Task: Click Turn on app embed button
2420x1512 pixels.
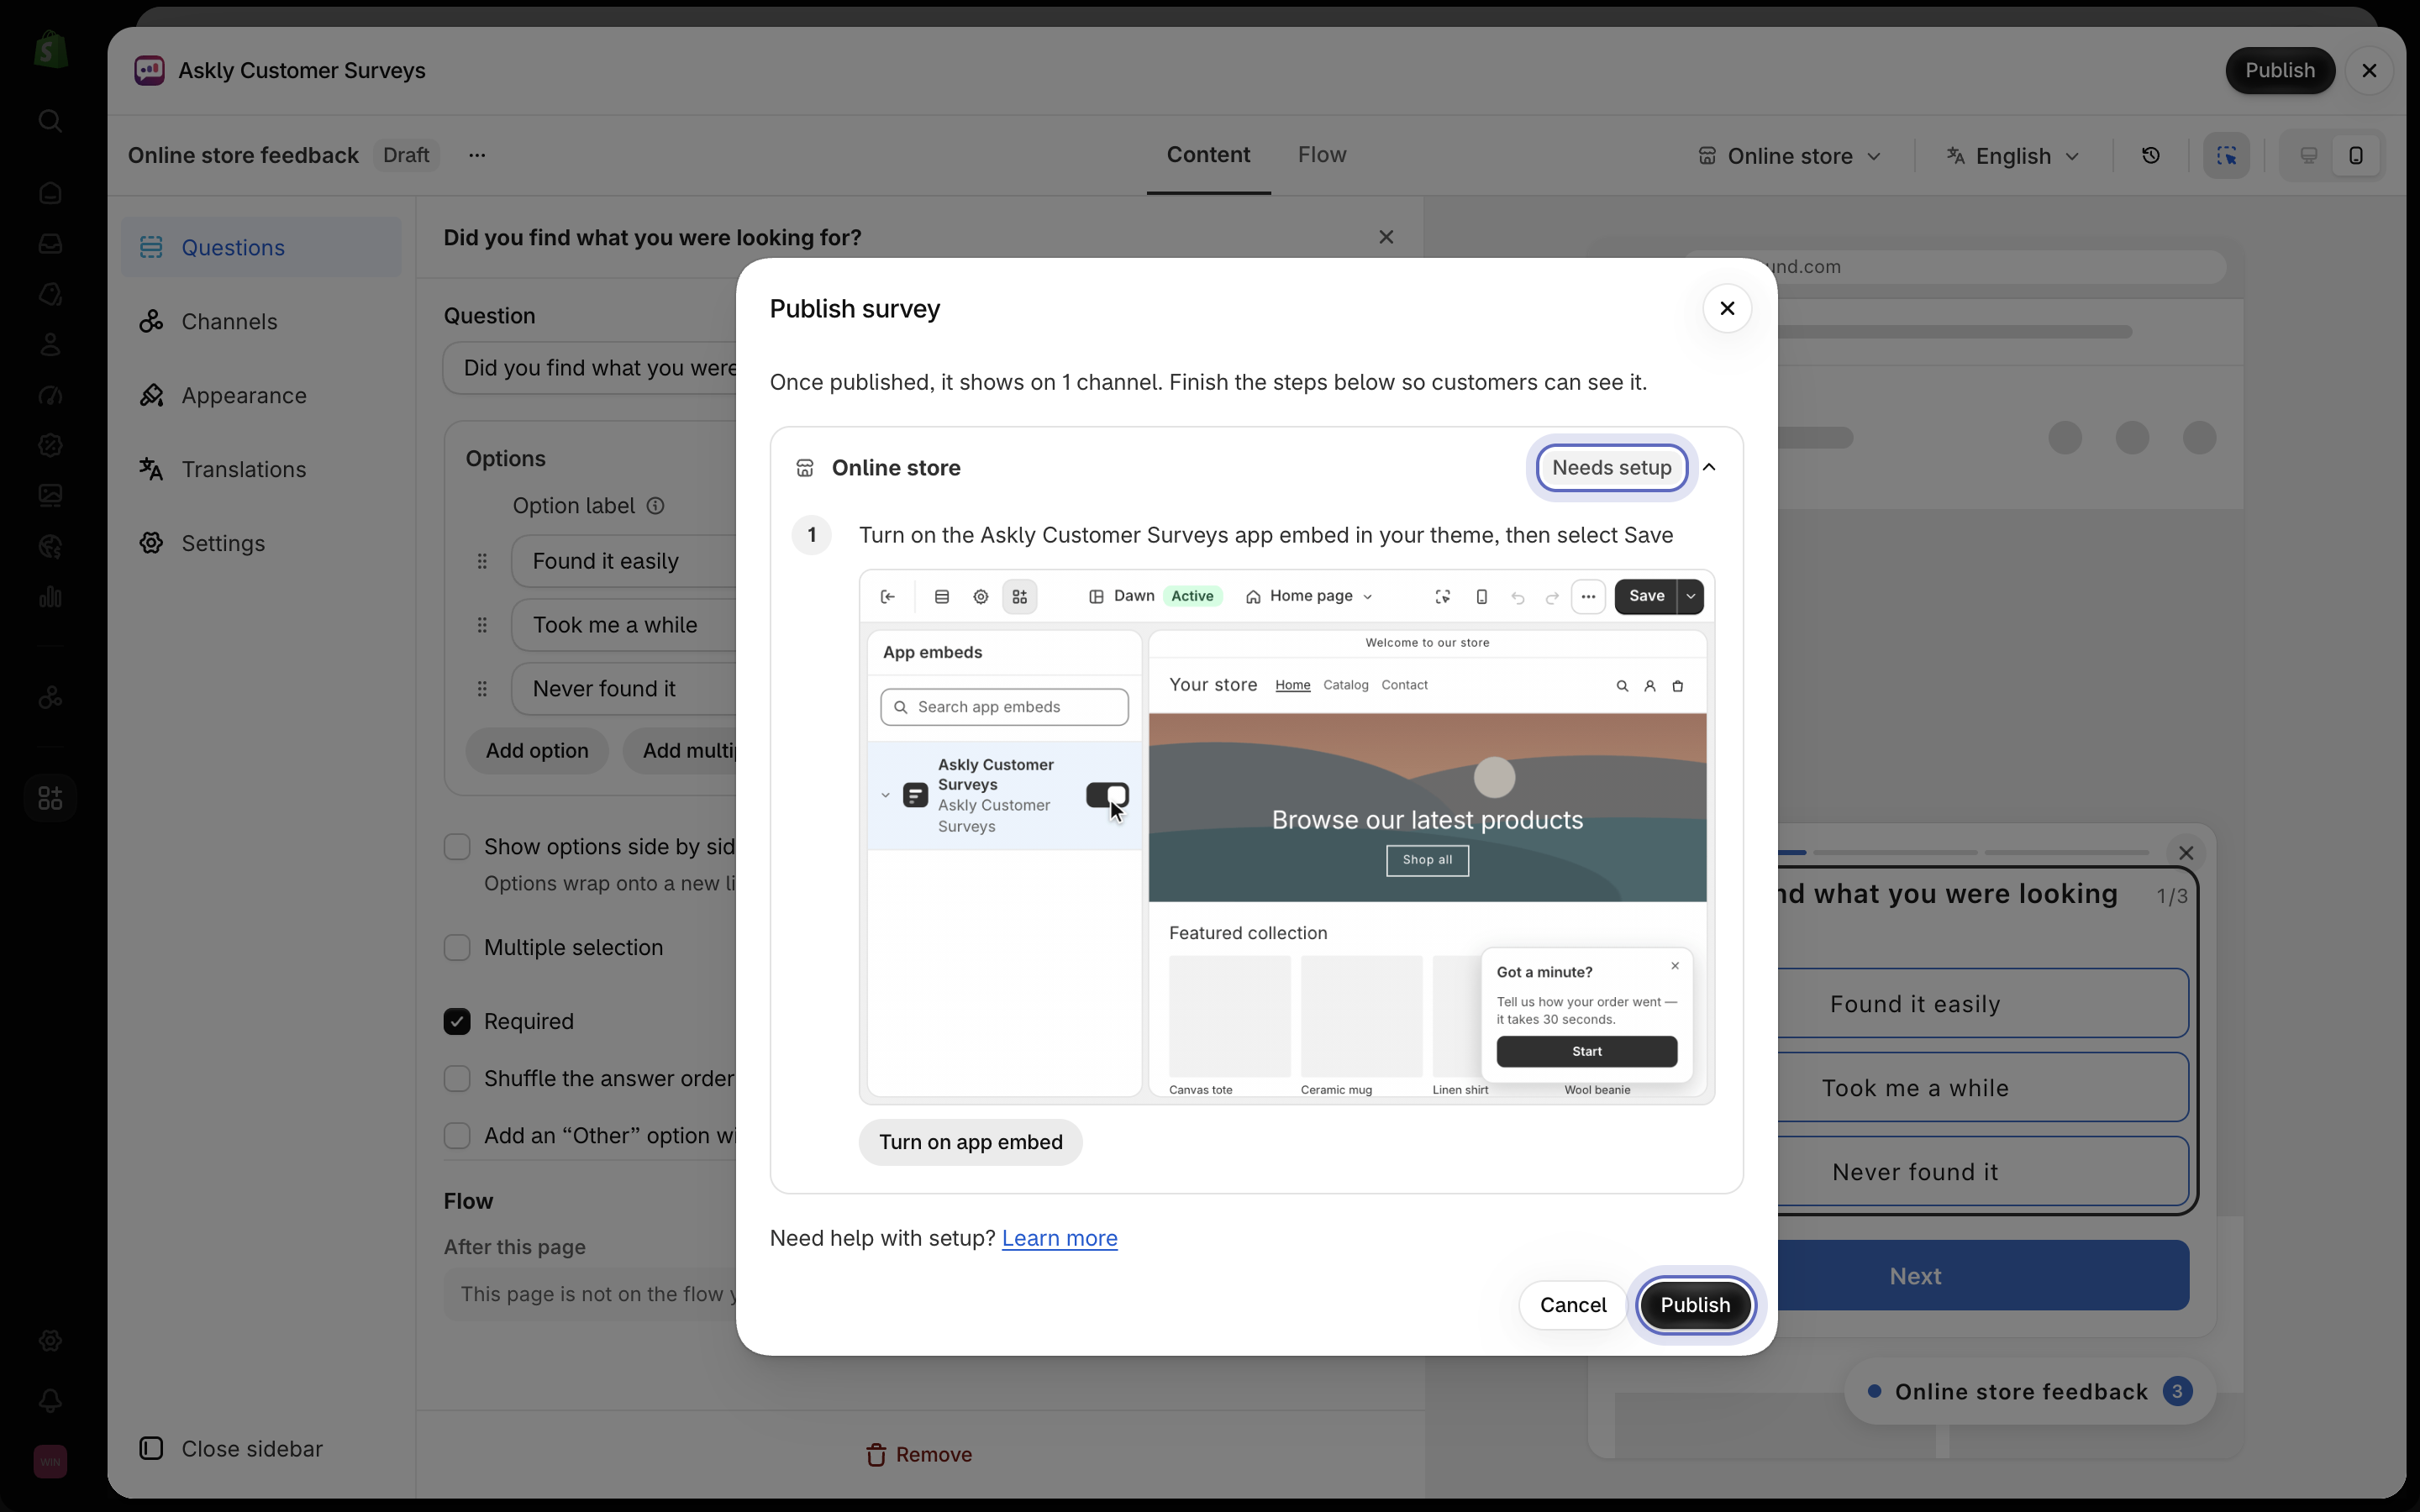Action: point(970,1142)
